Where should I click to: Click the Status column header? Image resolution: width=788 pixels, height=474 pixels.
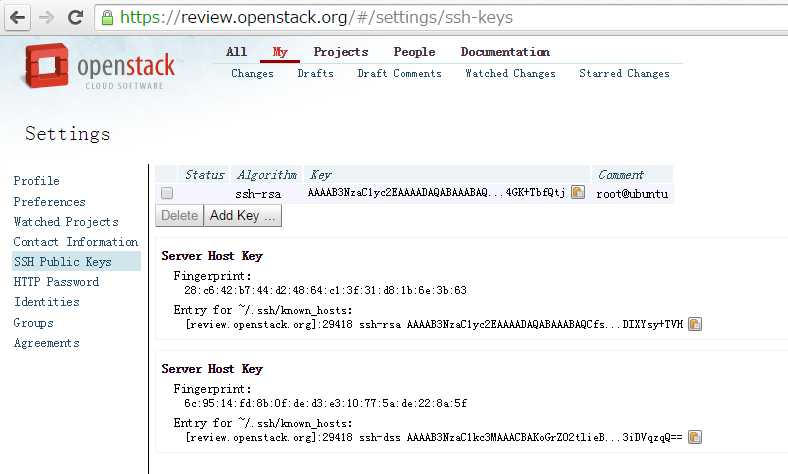tap(205, 174)
